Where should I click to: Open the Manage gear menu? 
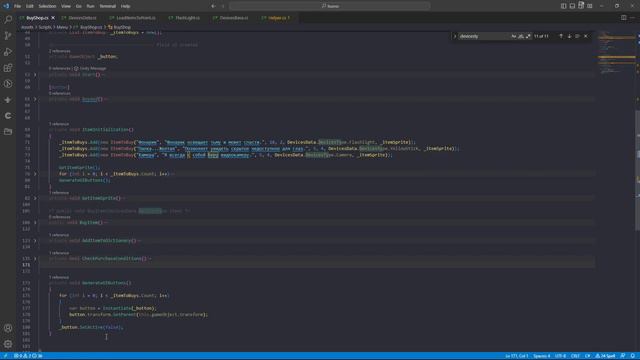[x=8, y=344]
